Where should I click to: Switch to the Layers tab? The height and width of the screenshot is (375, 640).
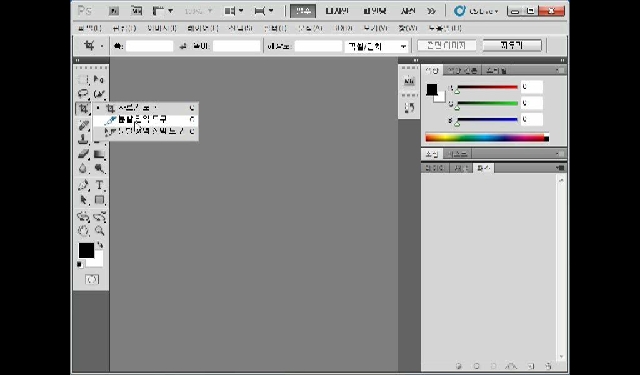435,168
